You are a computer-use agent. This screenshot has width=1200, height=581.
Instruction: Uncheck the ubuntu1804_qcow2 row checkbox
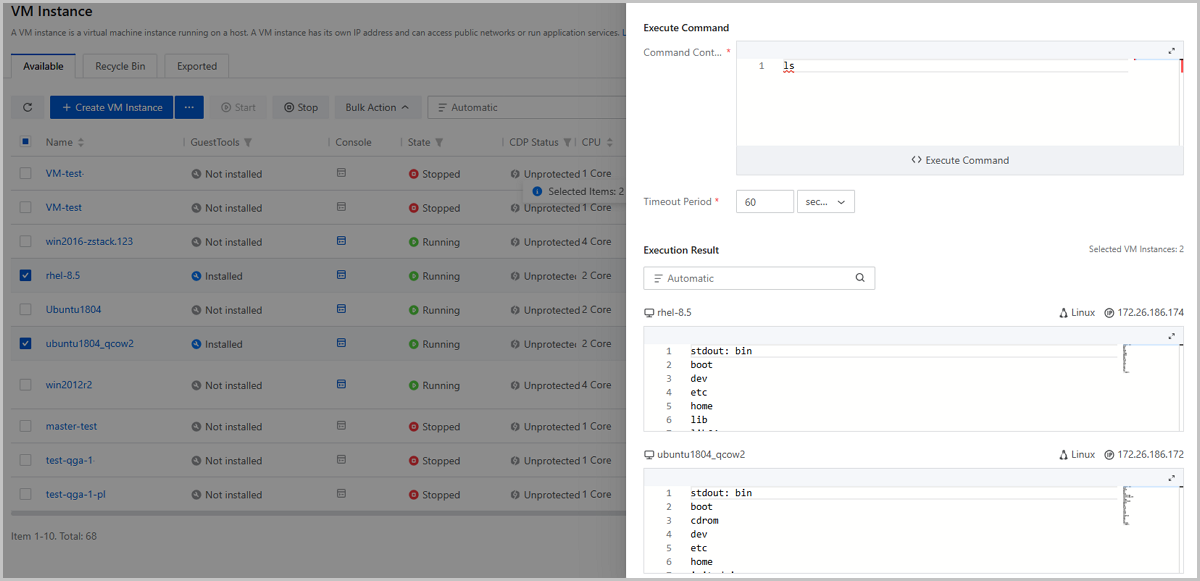pos(26,343)
